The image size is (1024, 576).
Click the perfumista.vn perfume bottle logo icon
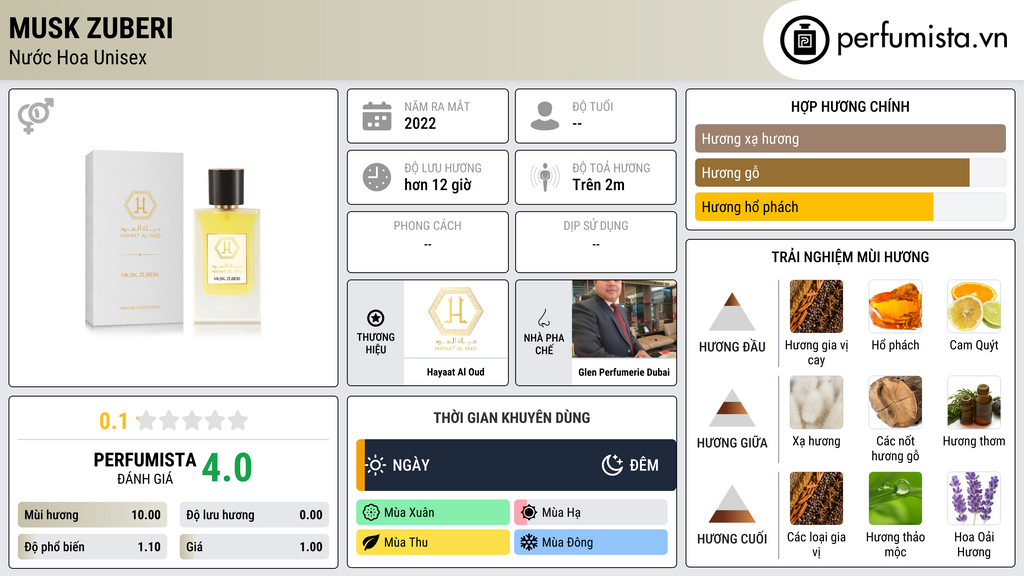[805, 40]
